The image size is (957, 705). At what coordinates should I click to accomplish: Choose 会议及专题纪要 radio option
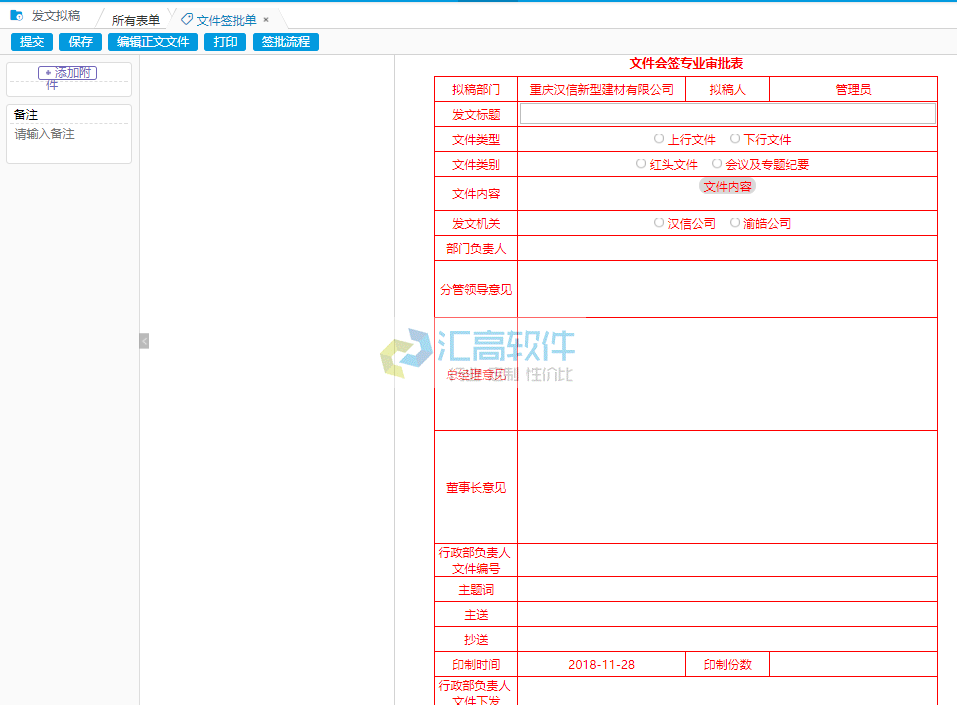pos(717,164)
